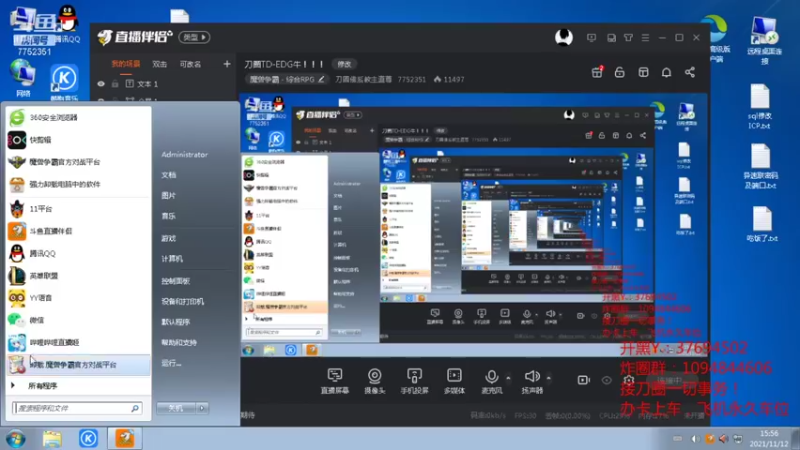Click the 关机 shutdown button

coord(176,408)
